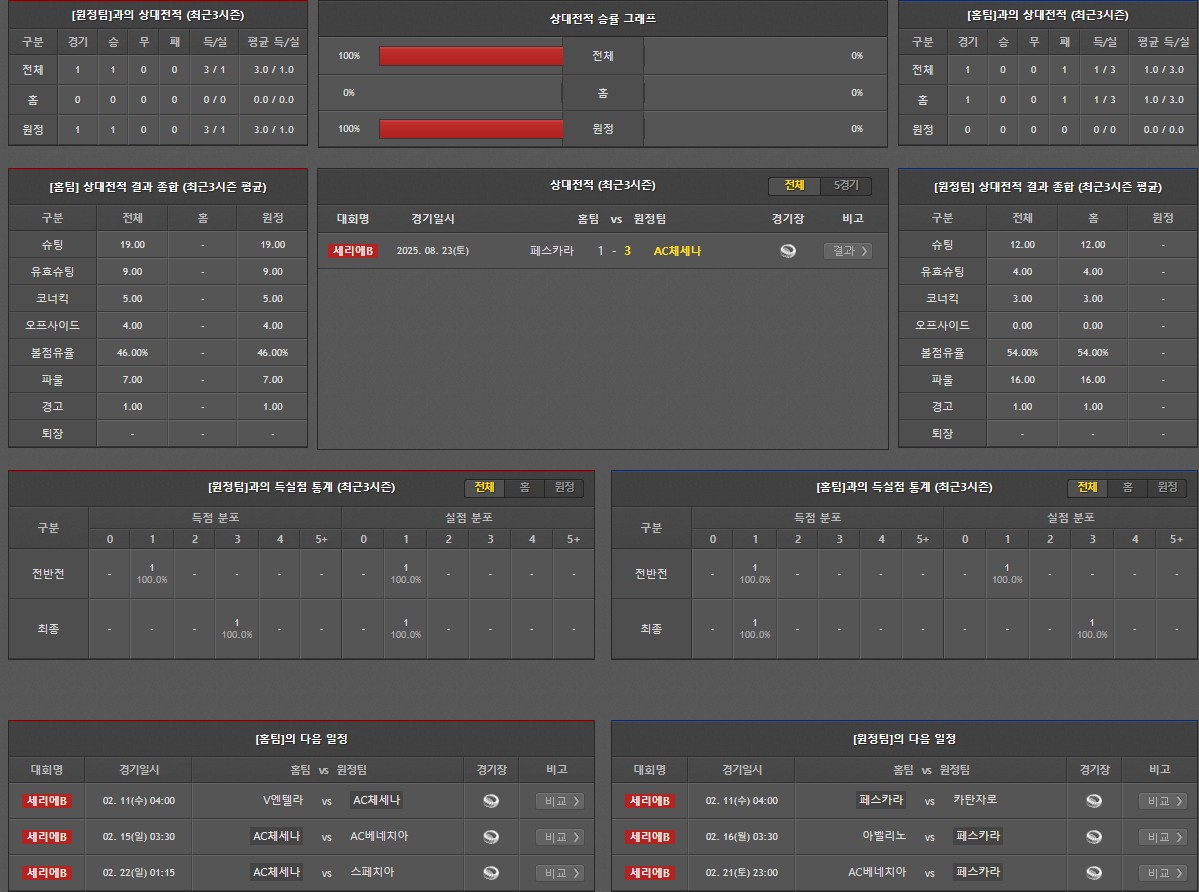Screen dimensions: 1199x892
Task: Click 스페지아 team name in home schedule
Action: click(x=372, y=872)
